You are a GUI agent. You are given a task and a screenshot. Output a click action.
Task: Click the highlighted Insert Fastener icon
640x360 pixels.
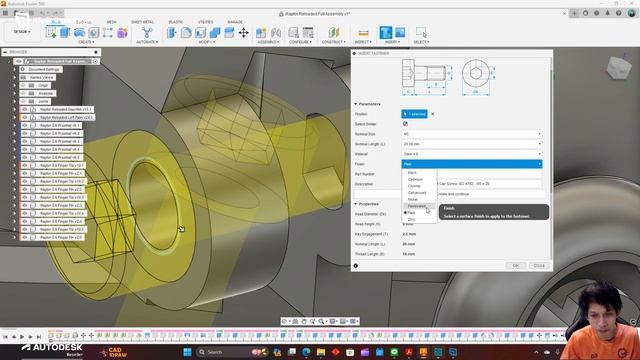click(x=385, y=33)
